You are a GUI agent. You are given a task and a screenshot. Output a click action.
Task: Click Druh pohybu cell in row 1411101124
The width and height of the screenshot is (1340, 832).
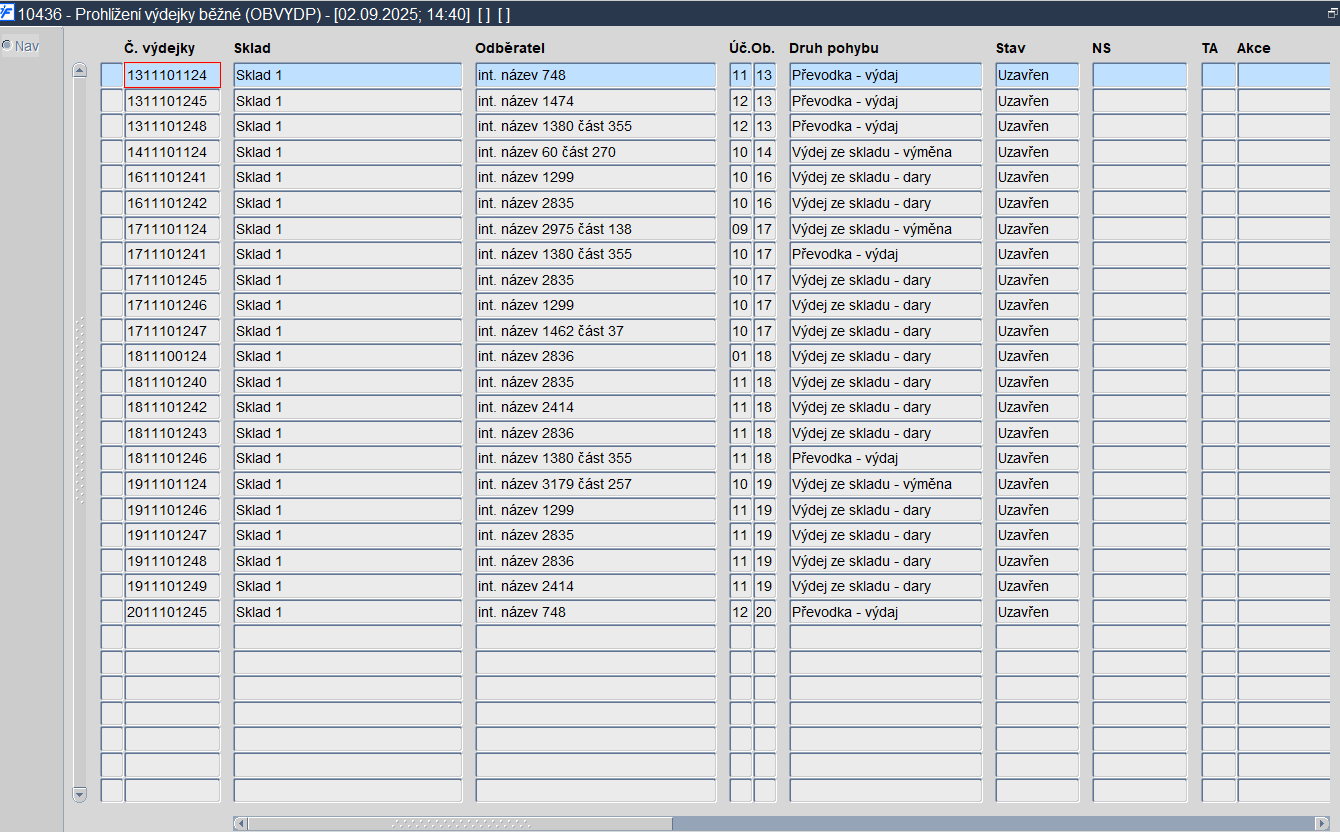pyautogui.click(x=886, y=152)
